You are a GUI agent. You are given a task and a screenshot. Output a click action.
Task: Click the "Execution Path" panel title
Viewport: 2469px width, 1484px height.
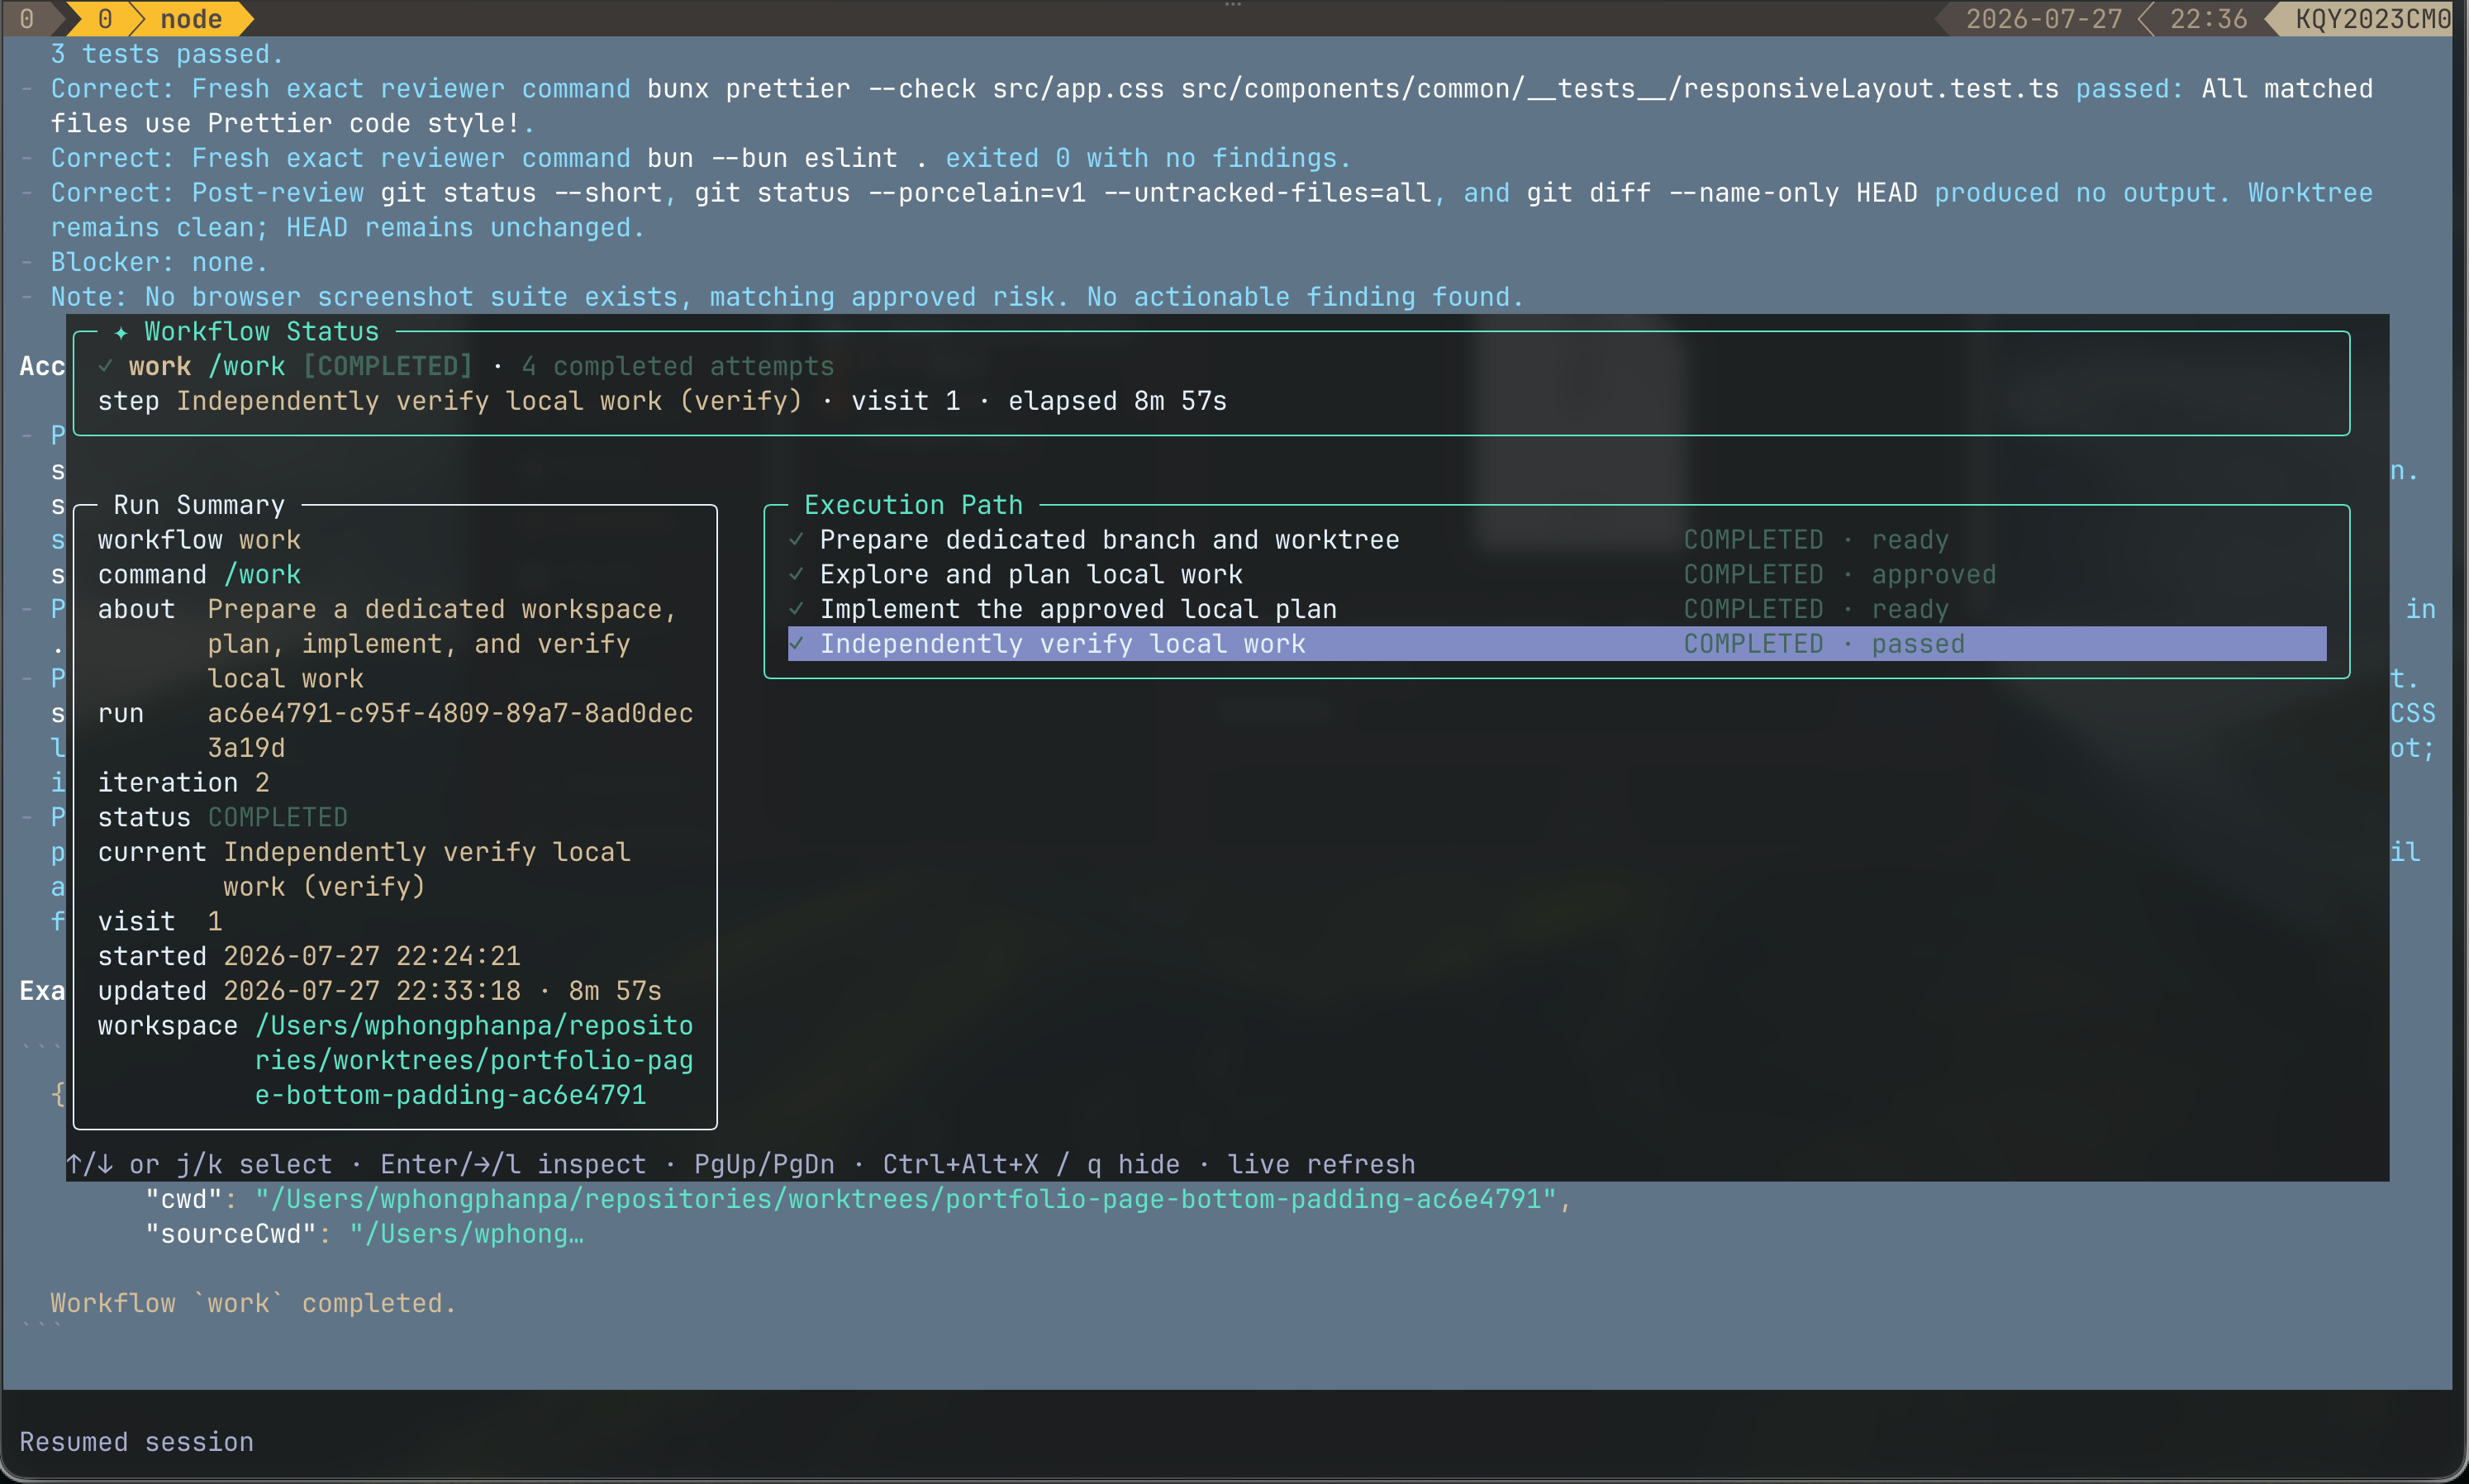pyautogui.click(x=913, y=505)
